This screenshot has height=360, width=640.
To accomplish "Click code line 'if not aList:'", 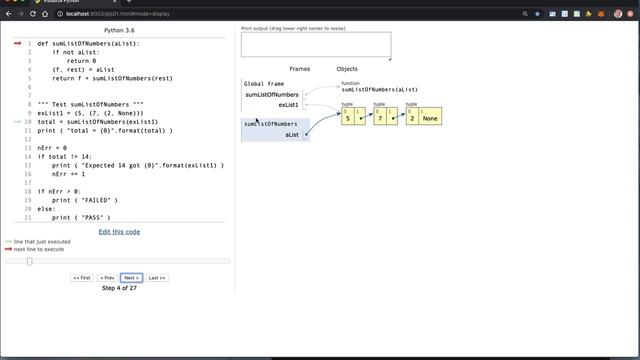I will tap(76, 52).
